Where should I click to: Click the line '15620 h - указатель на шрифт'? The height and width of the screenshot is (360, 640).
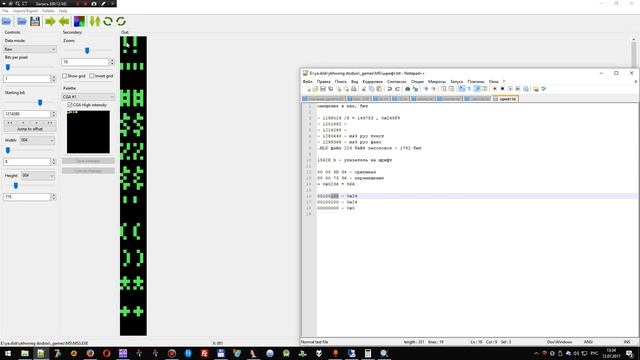[354, 160]
